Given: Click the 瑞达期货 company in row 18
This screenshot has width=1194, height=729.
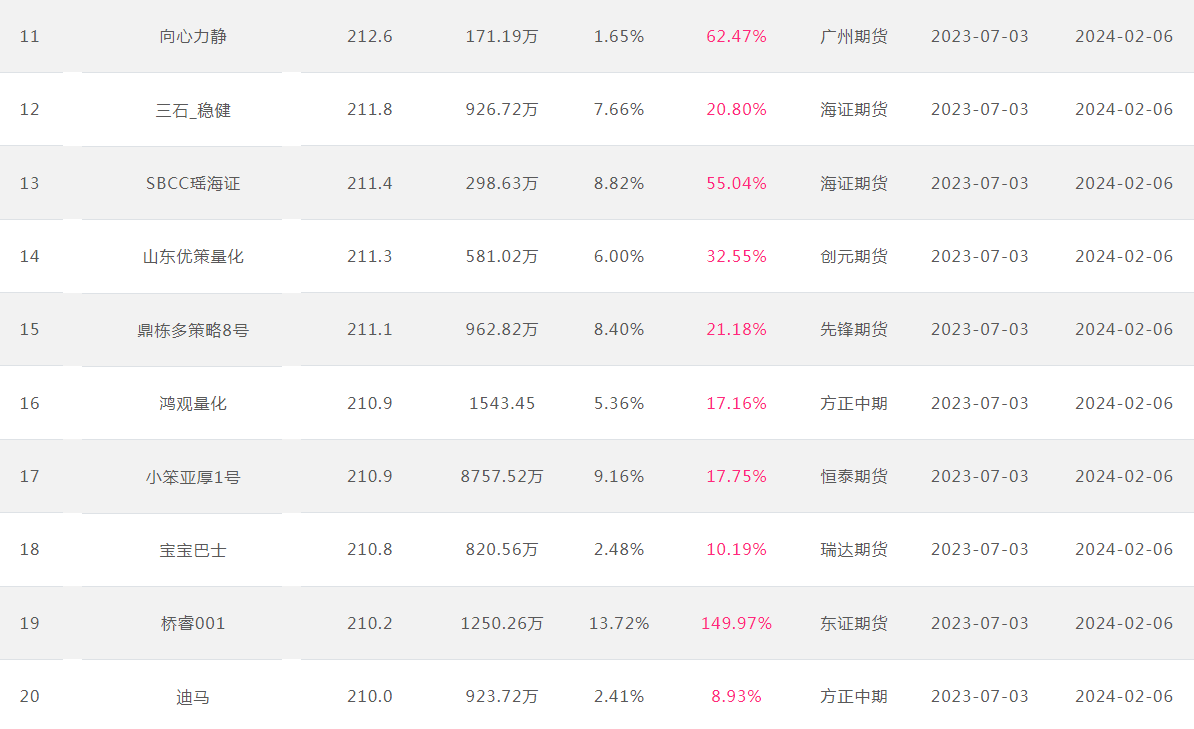Looking at the screenshot, I should [x=854, y=550].
